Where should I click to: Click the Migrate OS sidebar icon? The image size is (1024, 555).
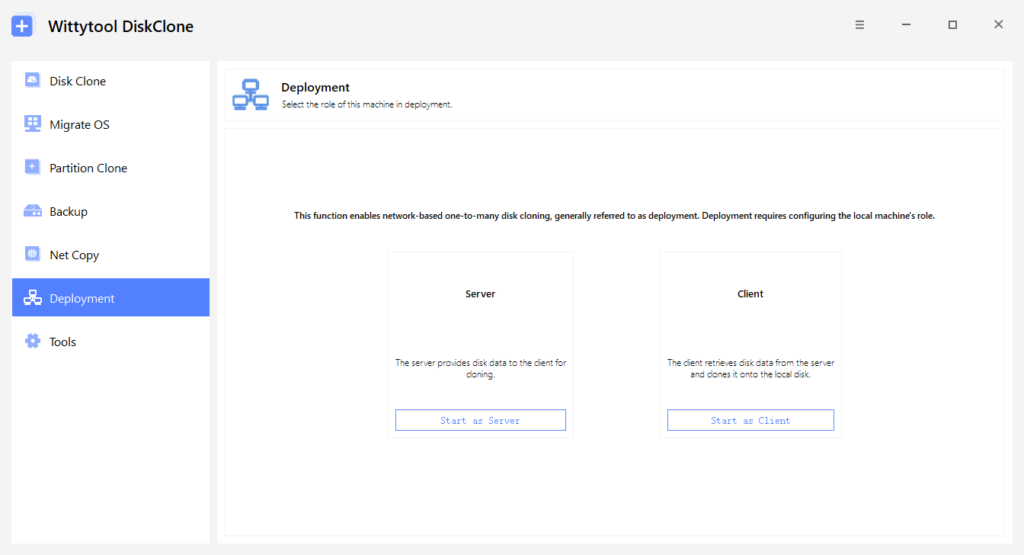[32, 123]
